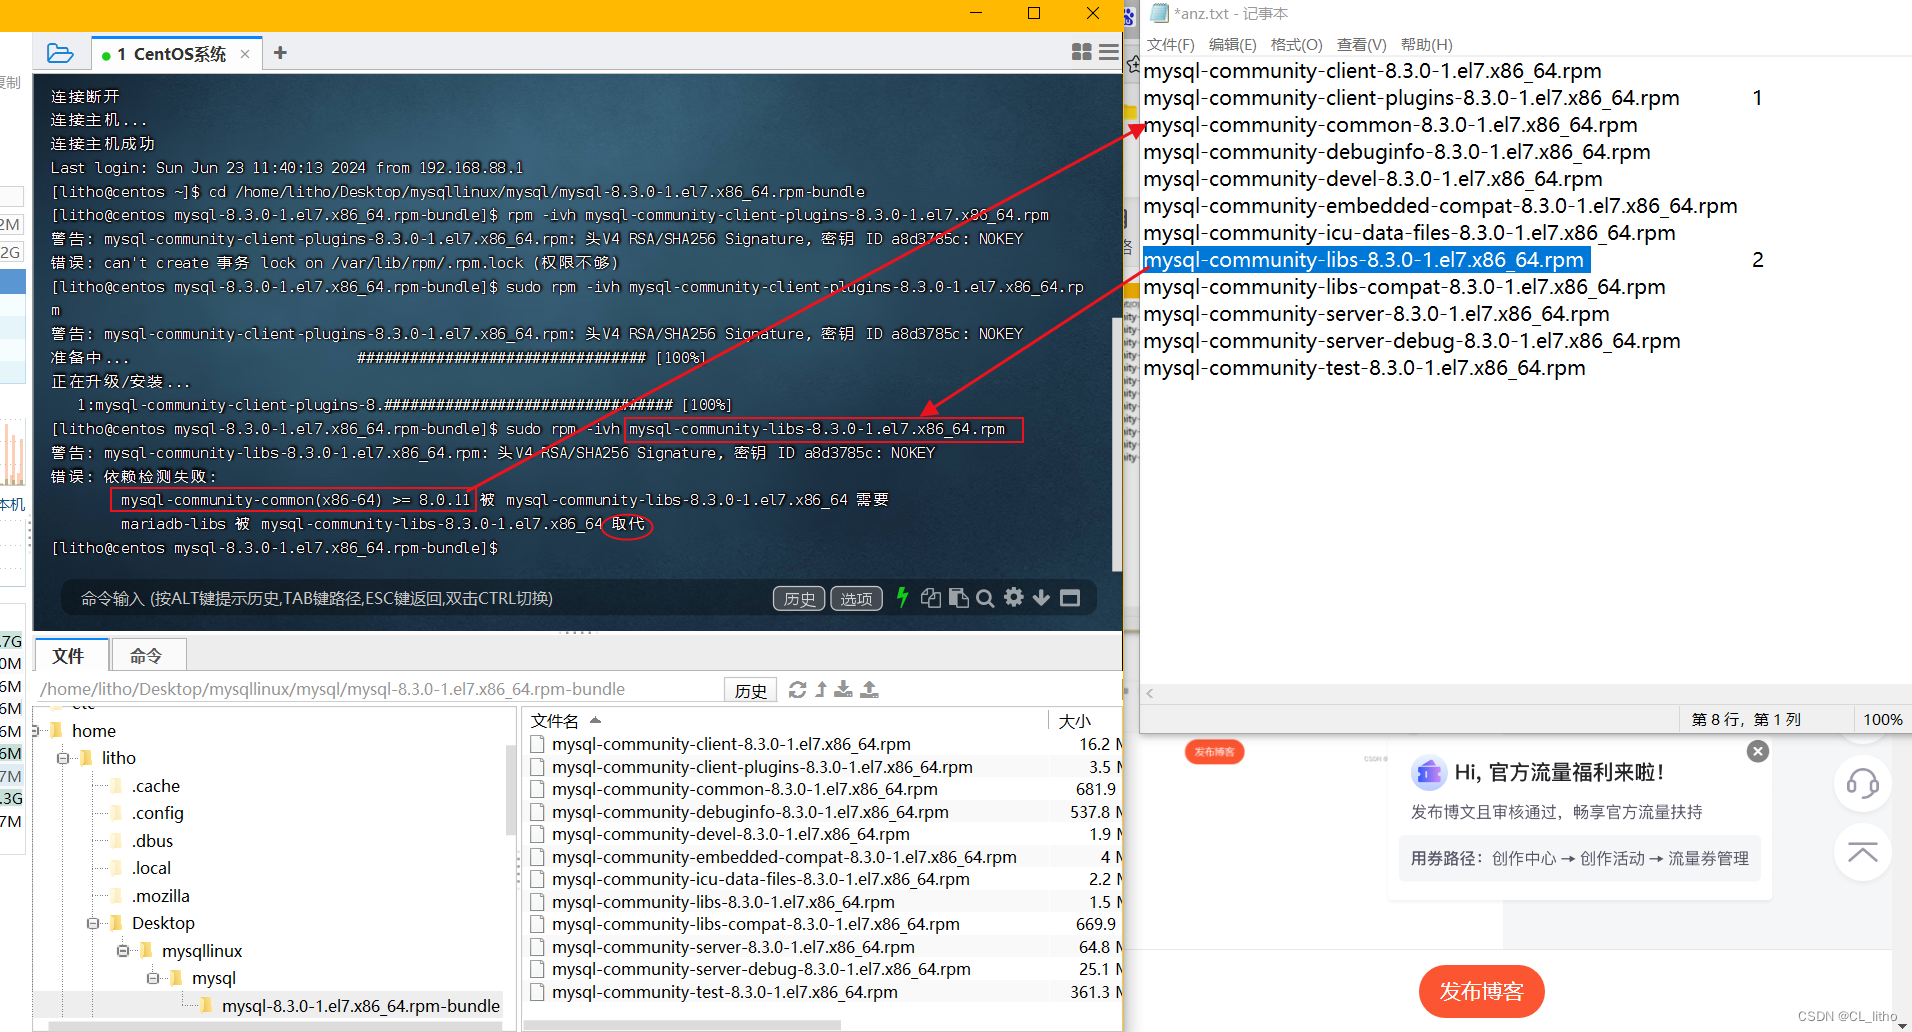The width and height of the screenshot is (1912, 1032).
Task: Add a new session tab with the plus icon
Action: pos(280,53)
